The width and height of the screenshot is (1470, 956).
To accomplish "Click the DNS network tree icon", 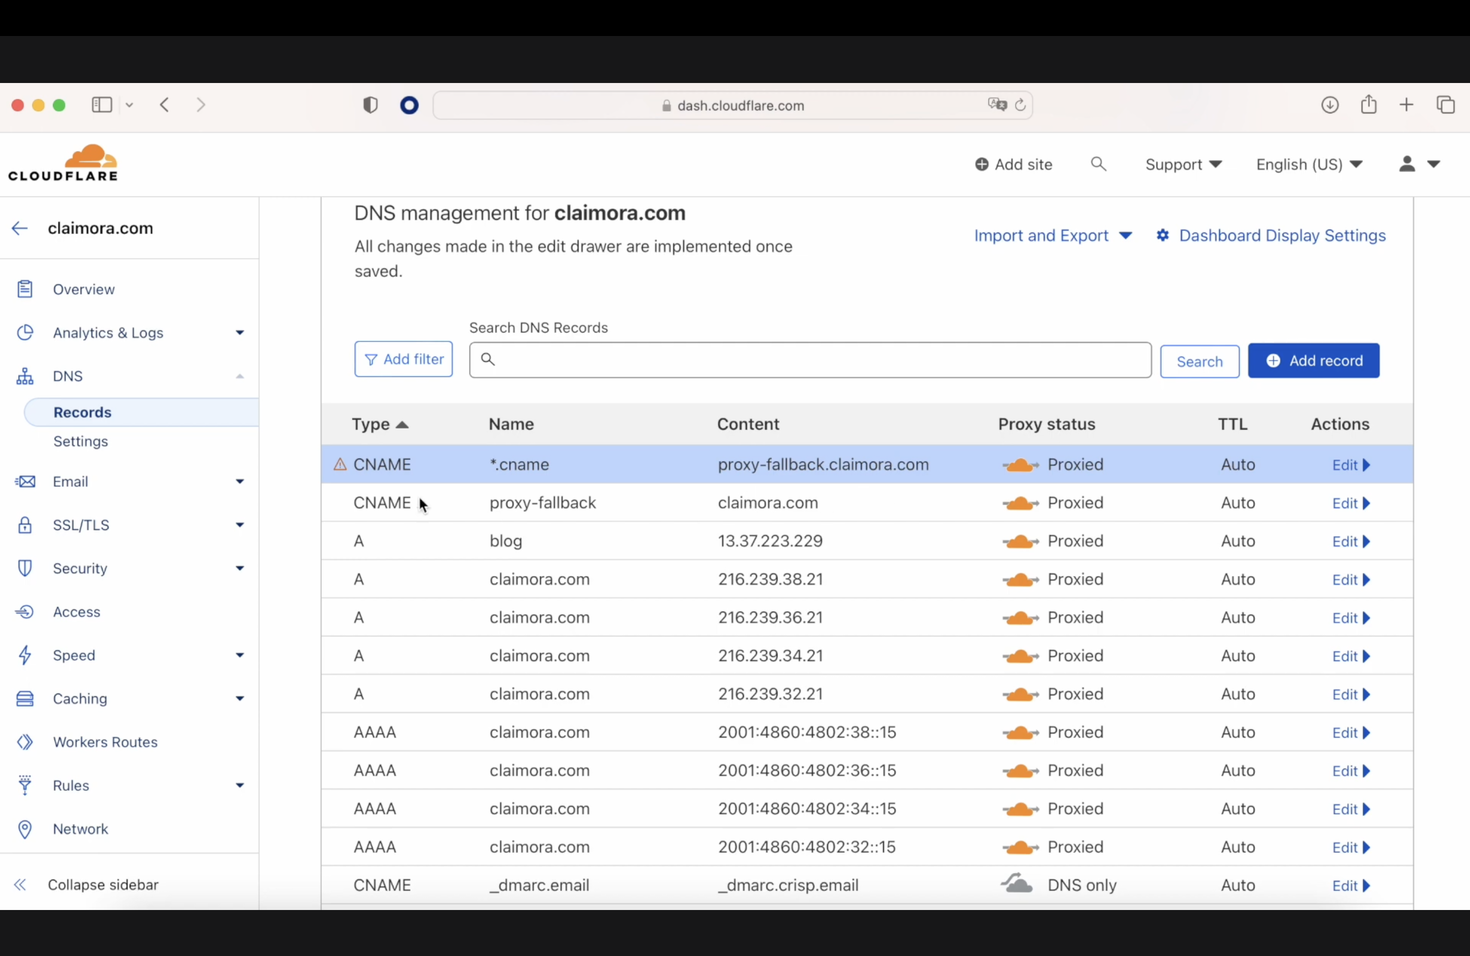I will pyautogui.click(x=25, y=376).
